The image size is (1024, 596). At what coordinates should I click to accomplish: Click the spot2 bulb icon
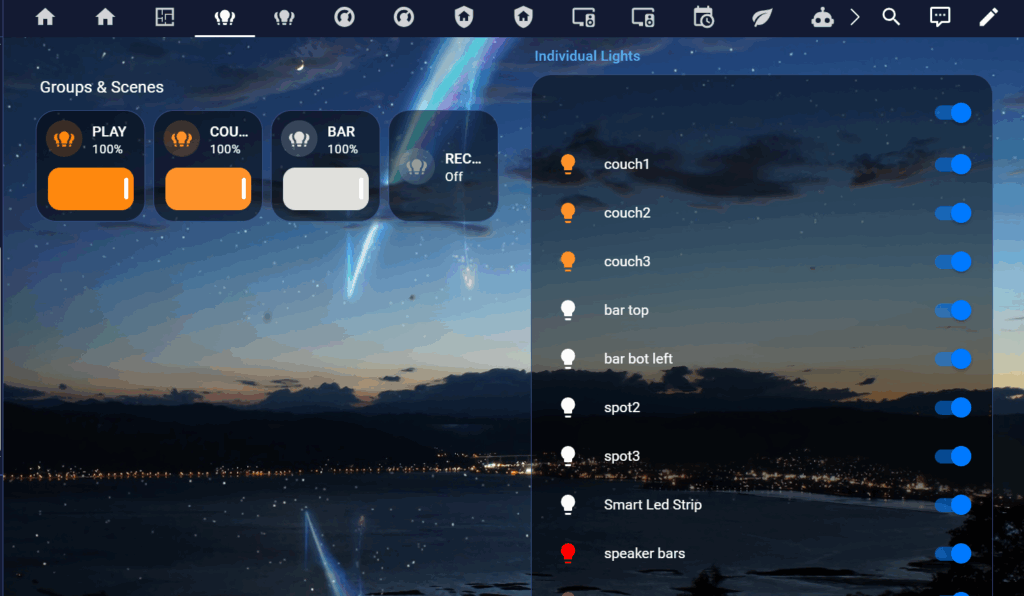click(568, 407)
